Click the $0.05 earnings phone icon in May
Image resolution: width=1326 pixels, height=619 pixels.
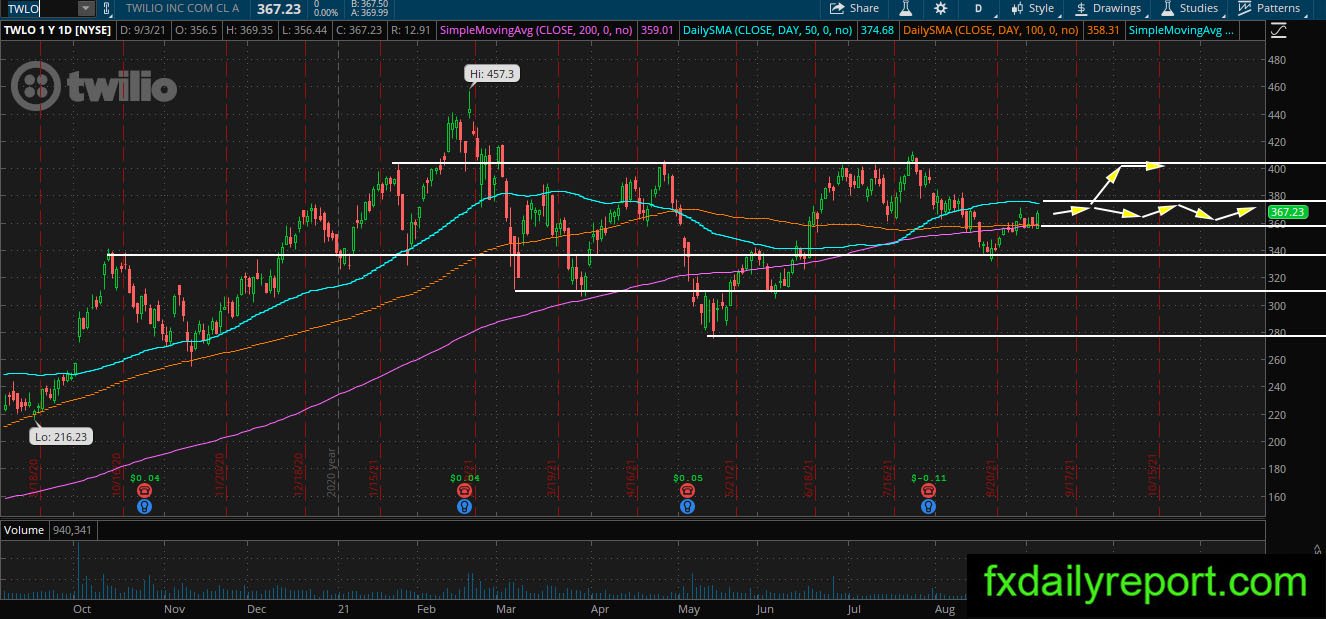(x=687, y=491)
